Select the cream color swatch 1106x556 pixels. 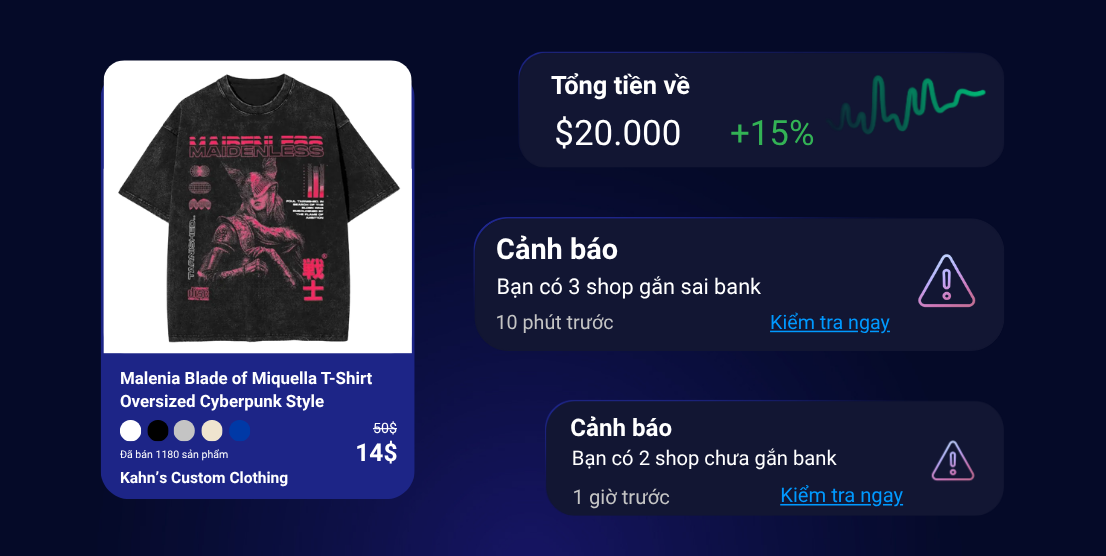coord(212,430)
